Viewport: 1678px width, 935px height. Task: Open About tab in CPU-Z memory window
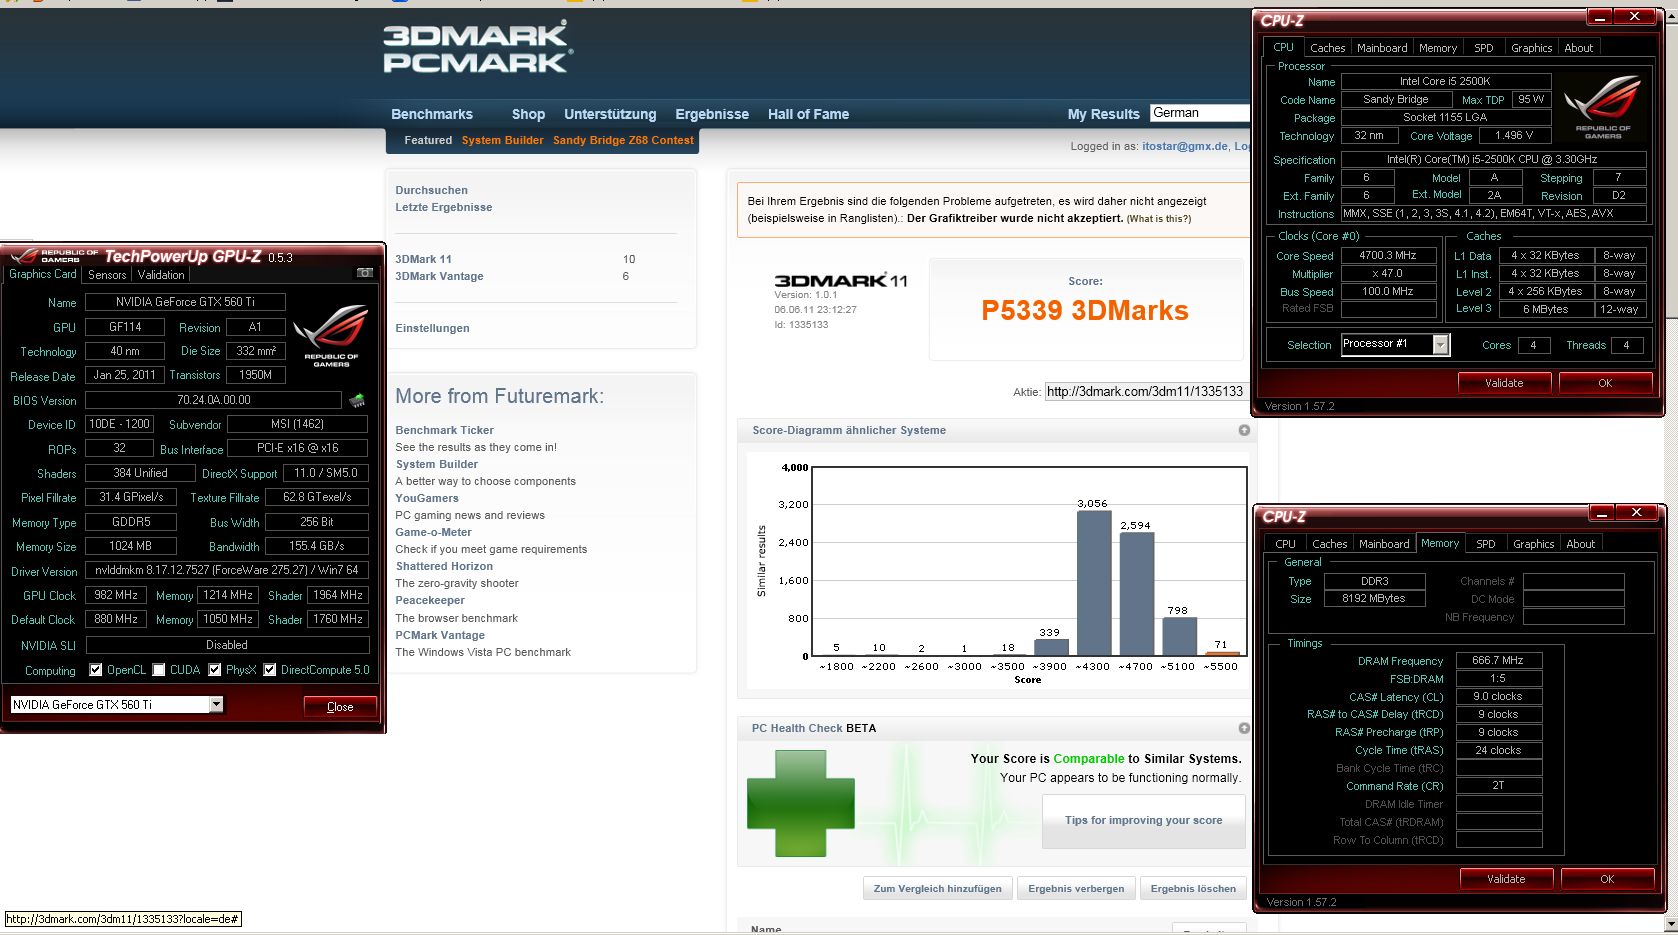(x=1581, y=544)
